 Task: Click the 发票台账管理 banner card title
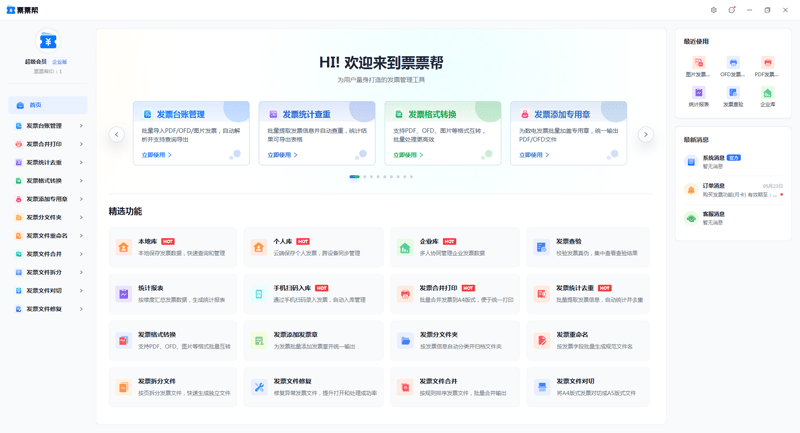pyautogui.click(x=181, y=114)
